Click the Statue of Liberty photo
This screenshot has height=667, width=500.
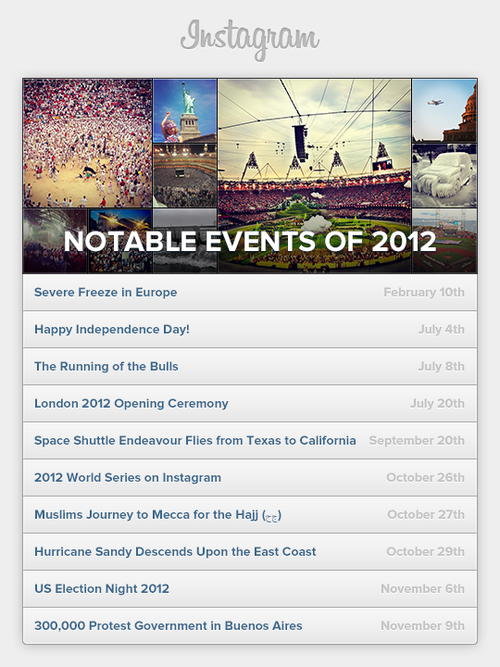(x=185, y=111)
